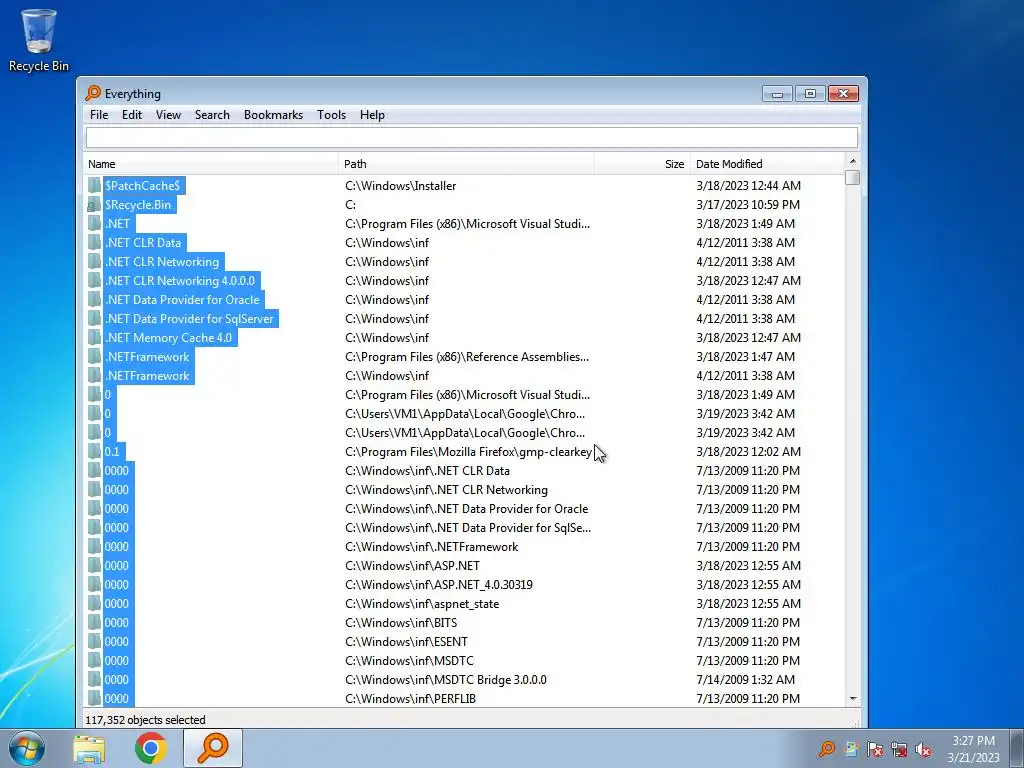This screenshot has height=768, width=1024.
Task: Click the folder icon of .NET CLR Data
Action: tap(95, 242)
